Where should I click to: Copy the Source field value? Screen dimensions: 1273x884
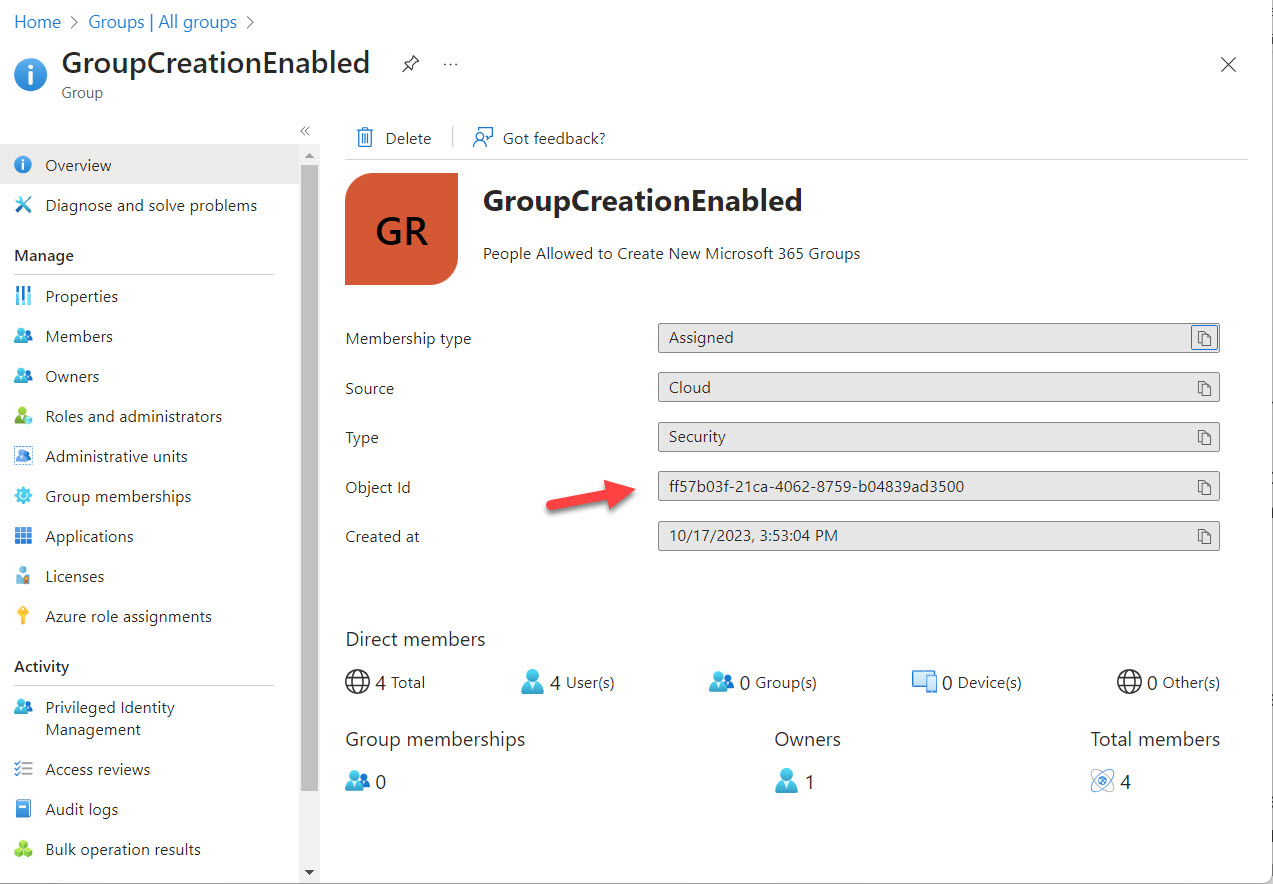pos(1204,388)
